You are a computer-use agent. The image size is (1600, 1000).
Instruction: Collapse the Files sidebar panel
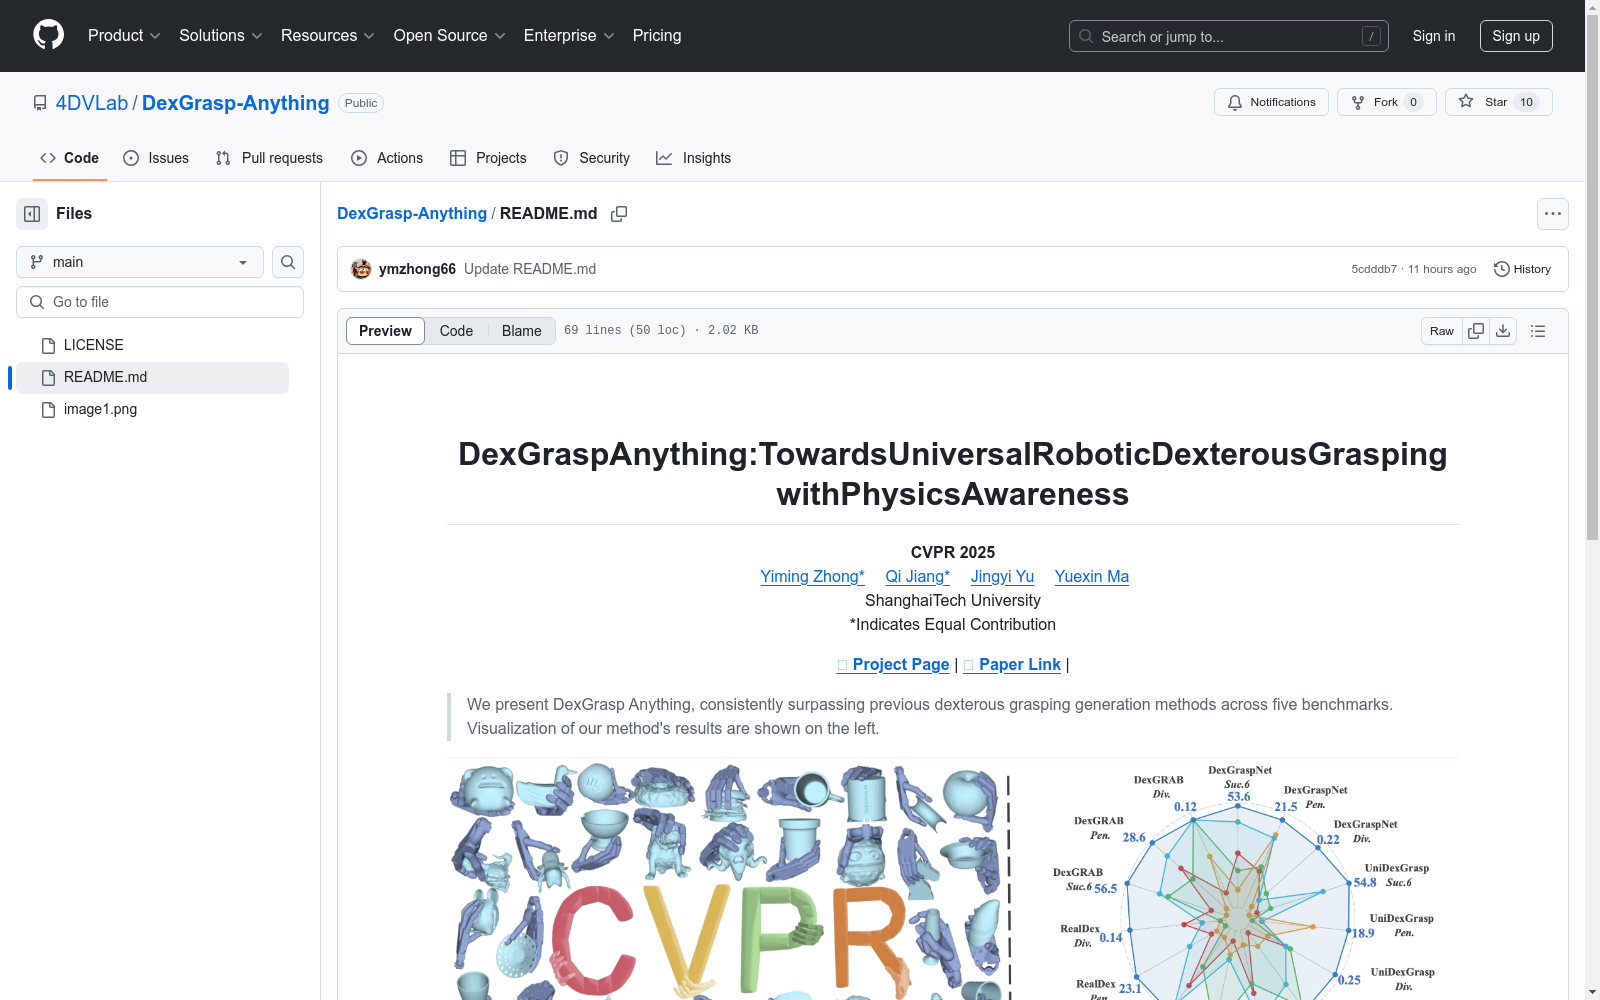point(31,213)
